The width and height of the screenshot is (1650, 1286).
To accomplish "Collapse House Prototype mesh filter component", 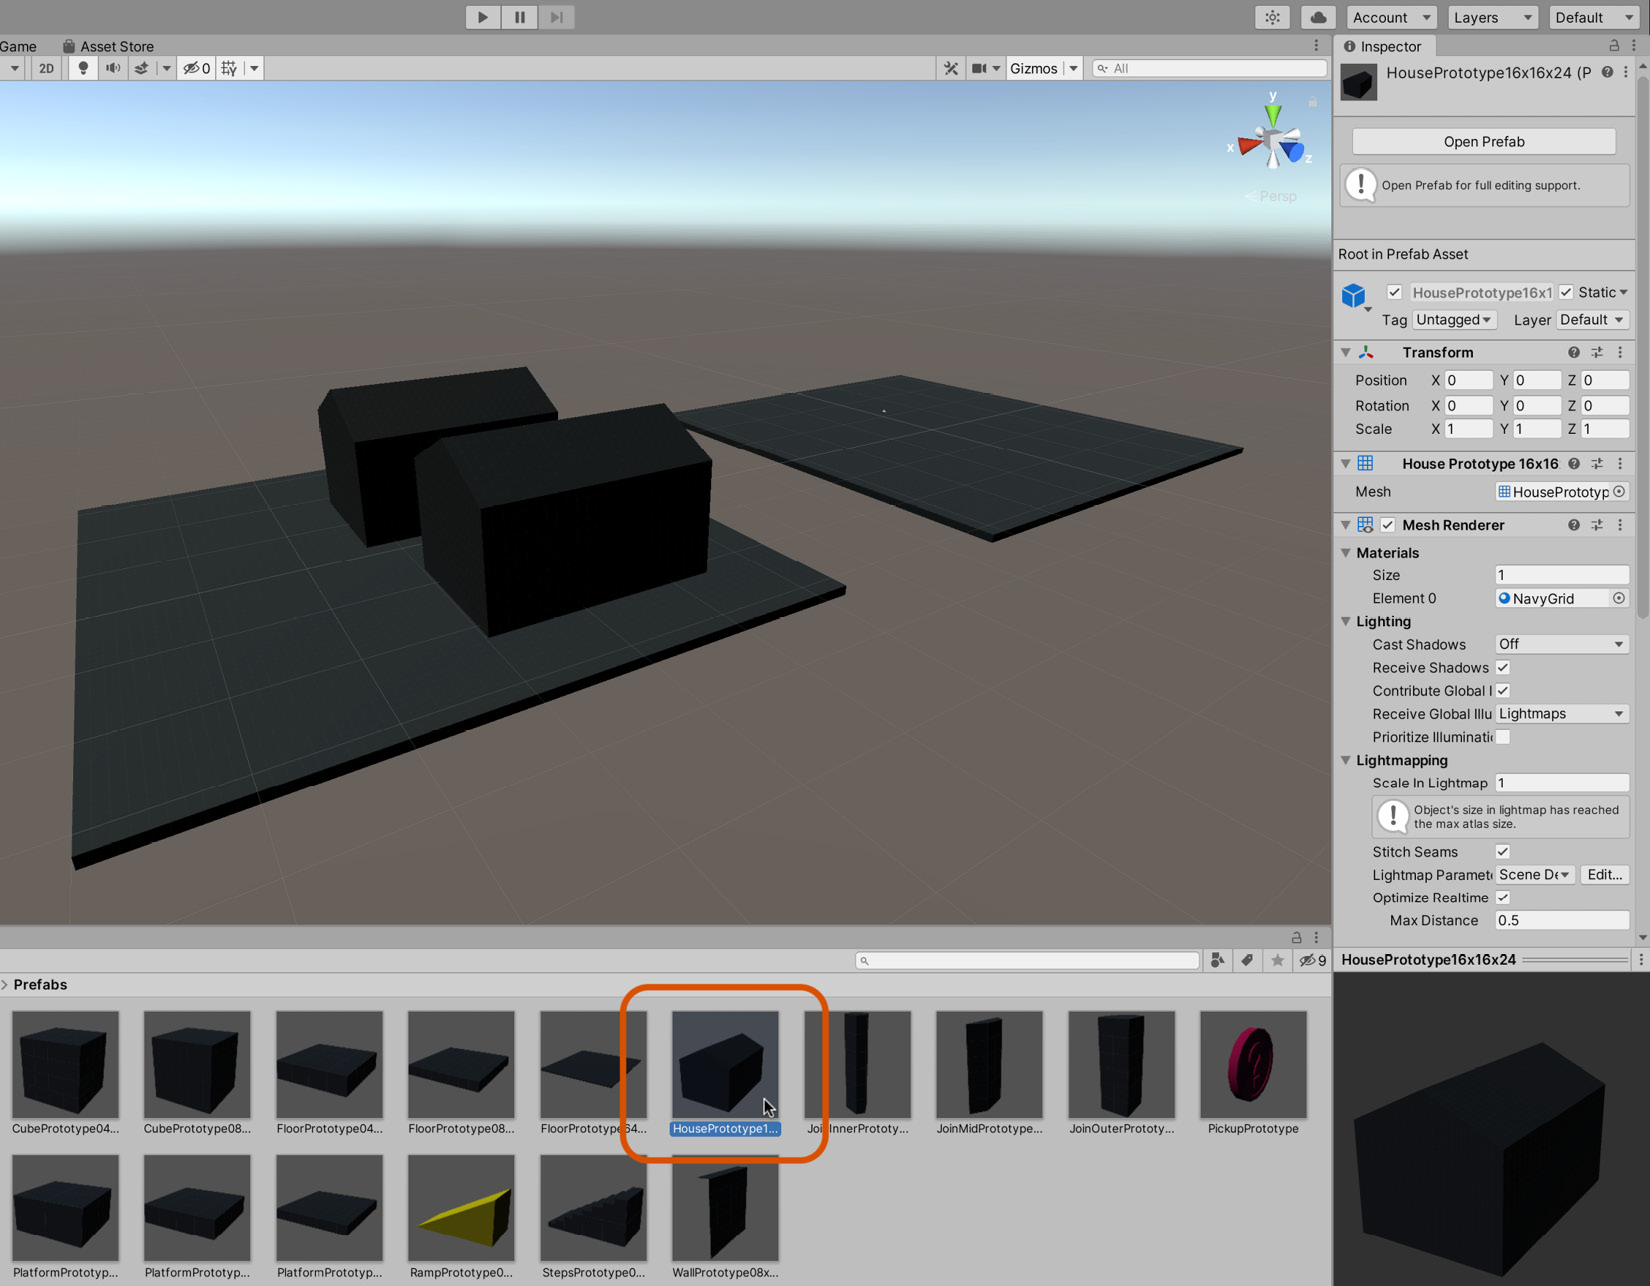I will coord(1346,463).
